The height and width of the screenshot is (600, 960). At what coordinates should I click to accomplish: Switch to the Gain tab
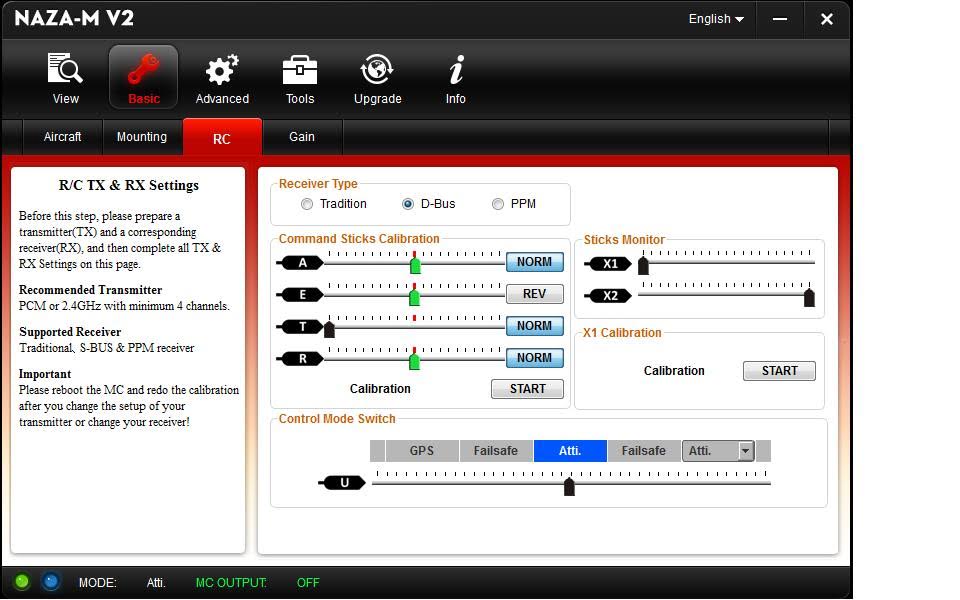302,137
